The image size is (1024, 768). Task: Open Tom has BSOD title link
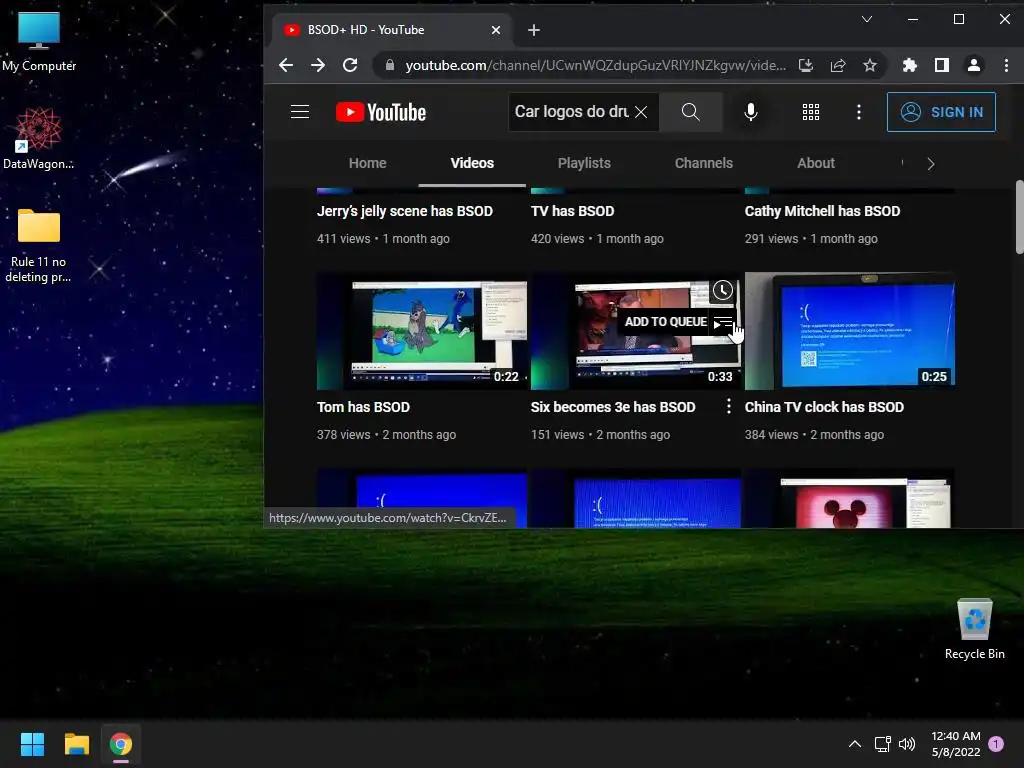(x=363, y=407)
